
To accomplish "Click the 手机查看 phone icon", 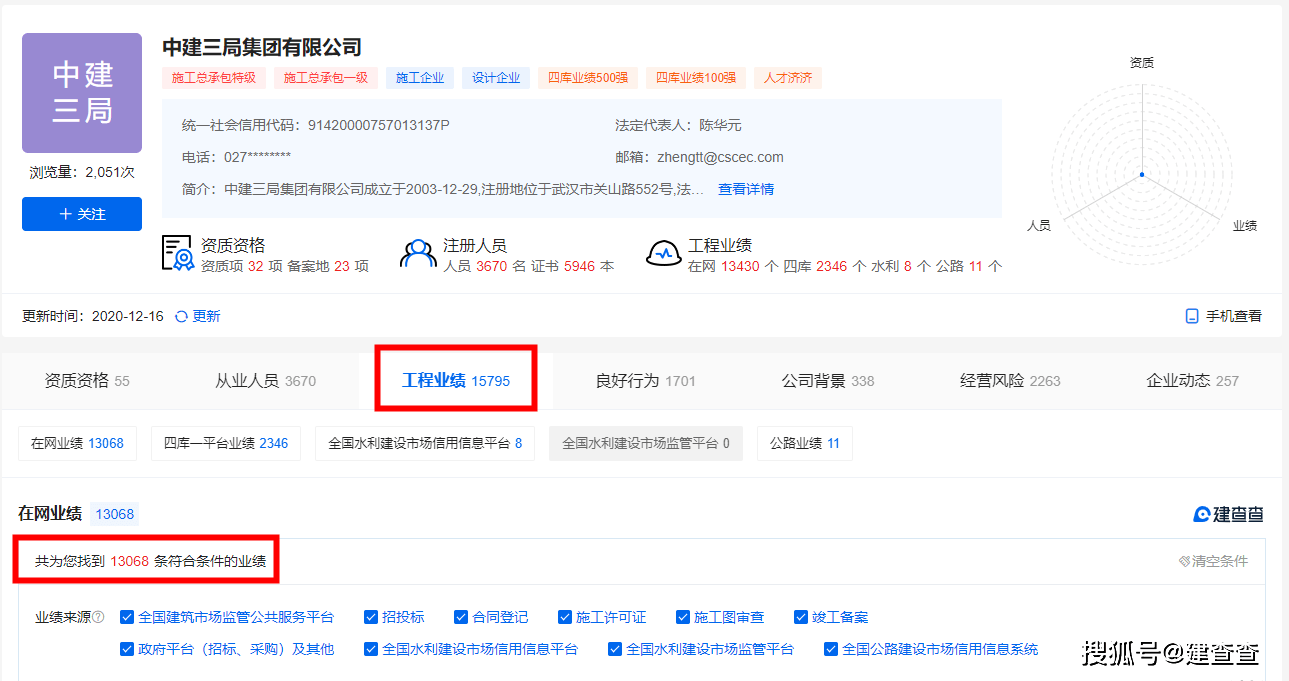I will point(1192,316).
